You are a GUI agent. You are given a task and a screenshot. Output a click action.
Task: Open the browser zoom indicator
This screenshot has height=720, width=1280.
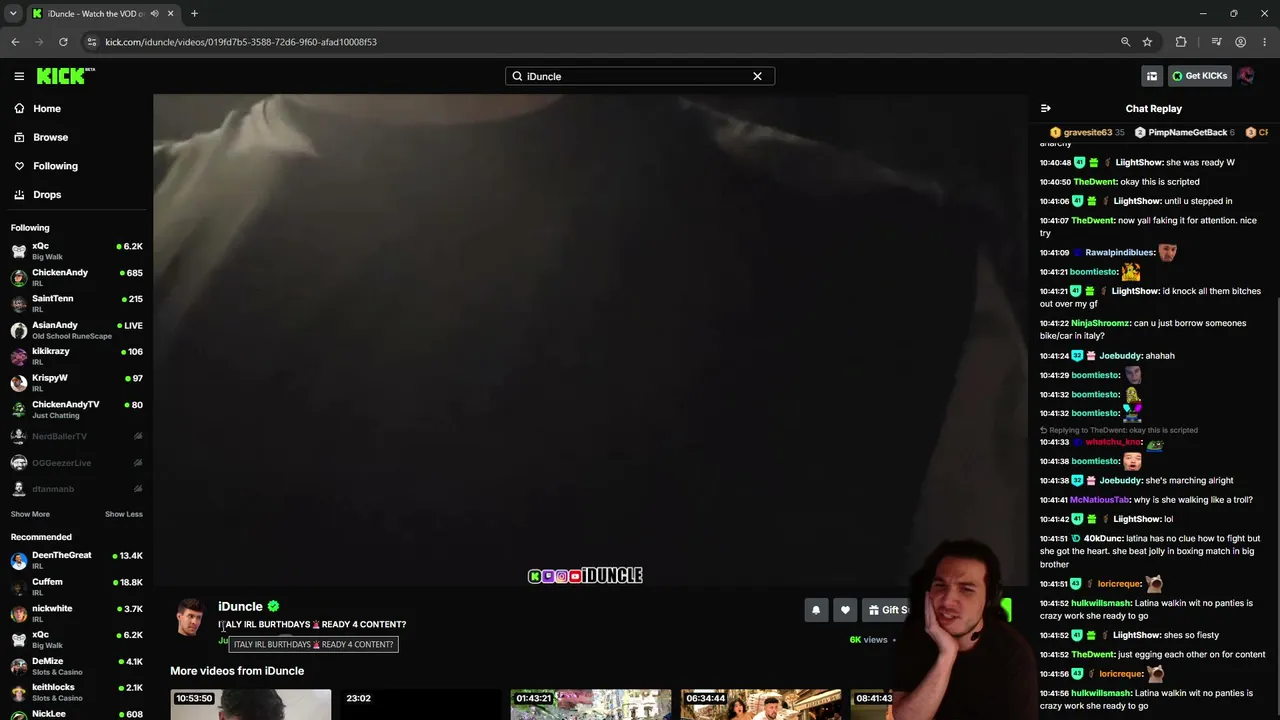point(1125,42)
